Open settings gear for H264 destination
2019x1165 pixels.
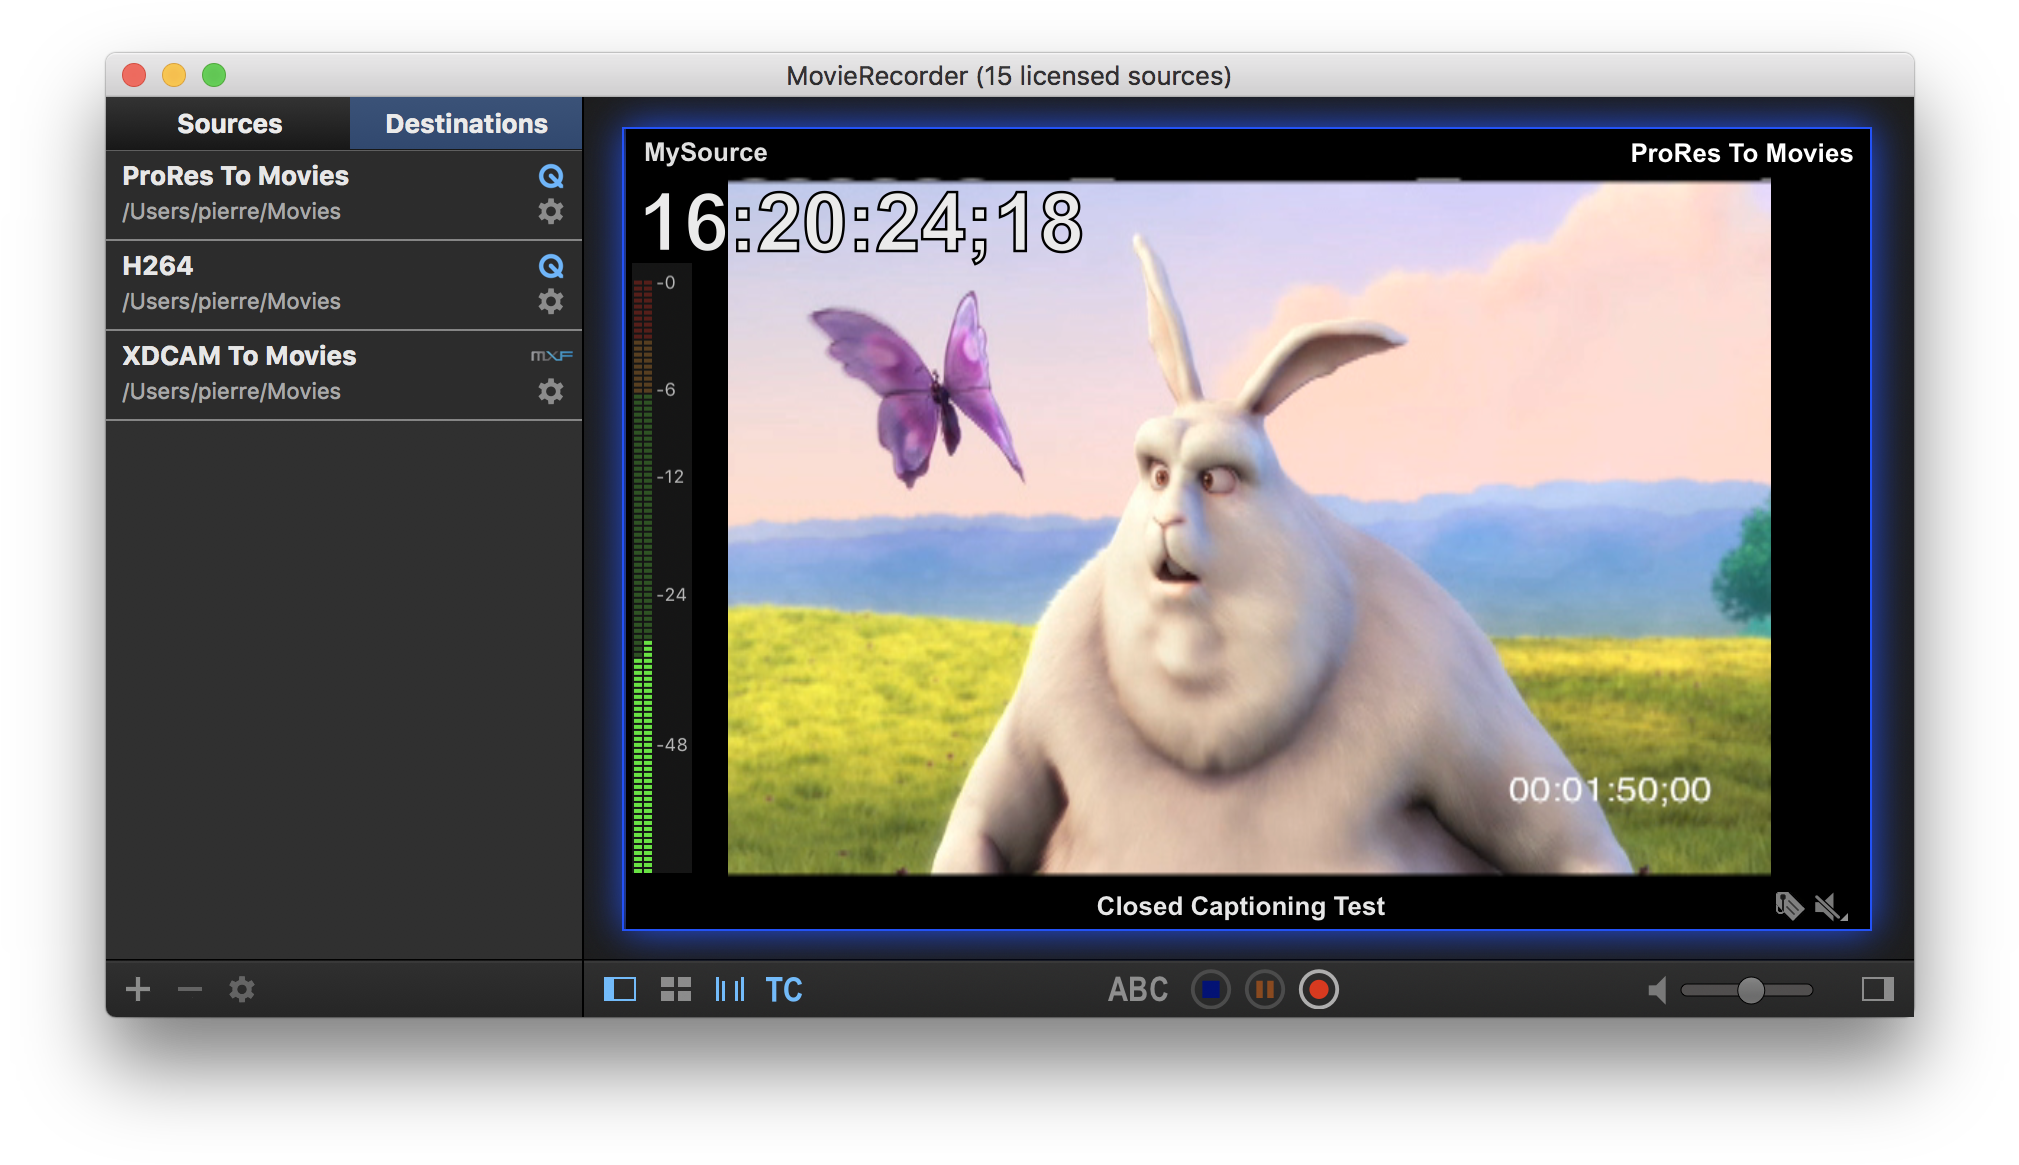pyautogui.click(x=551, y=301)
